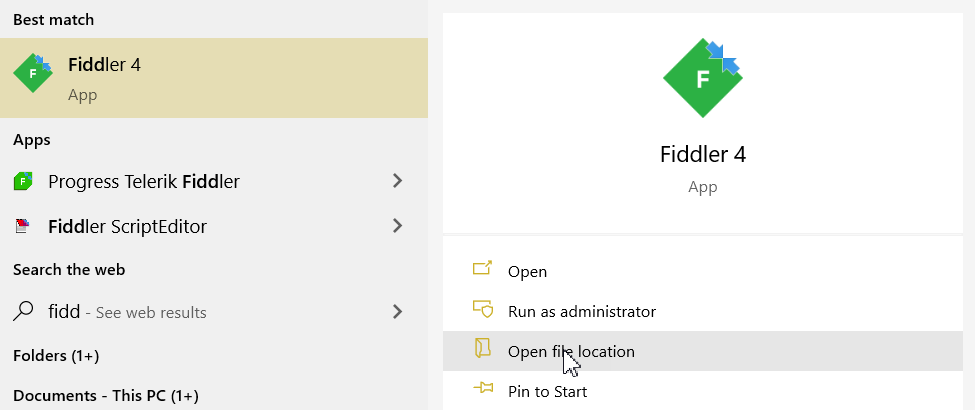Expand the fidd web results chevron
The width and height of the screenshot is (975, 410).
pos(397,311)
